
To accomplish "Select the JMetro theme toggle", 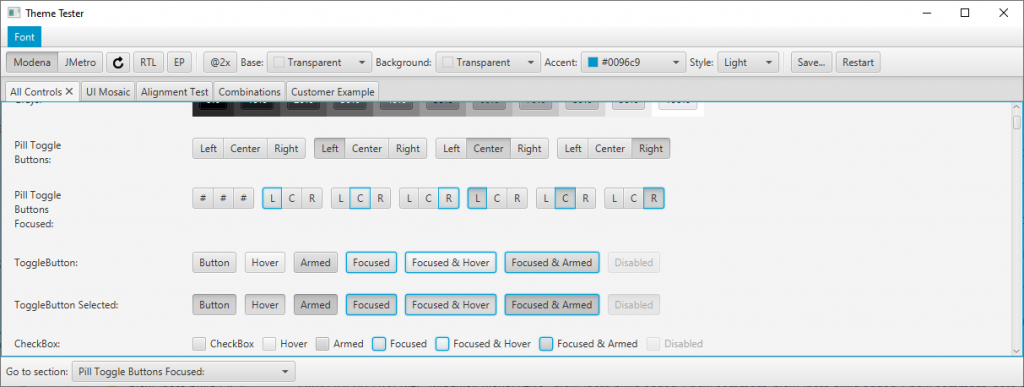I will click(x=80, y=63).
